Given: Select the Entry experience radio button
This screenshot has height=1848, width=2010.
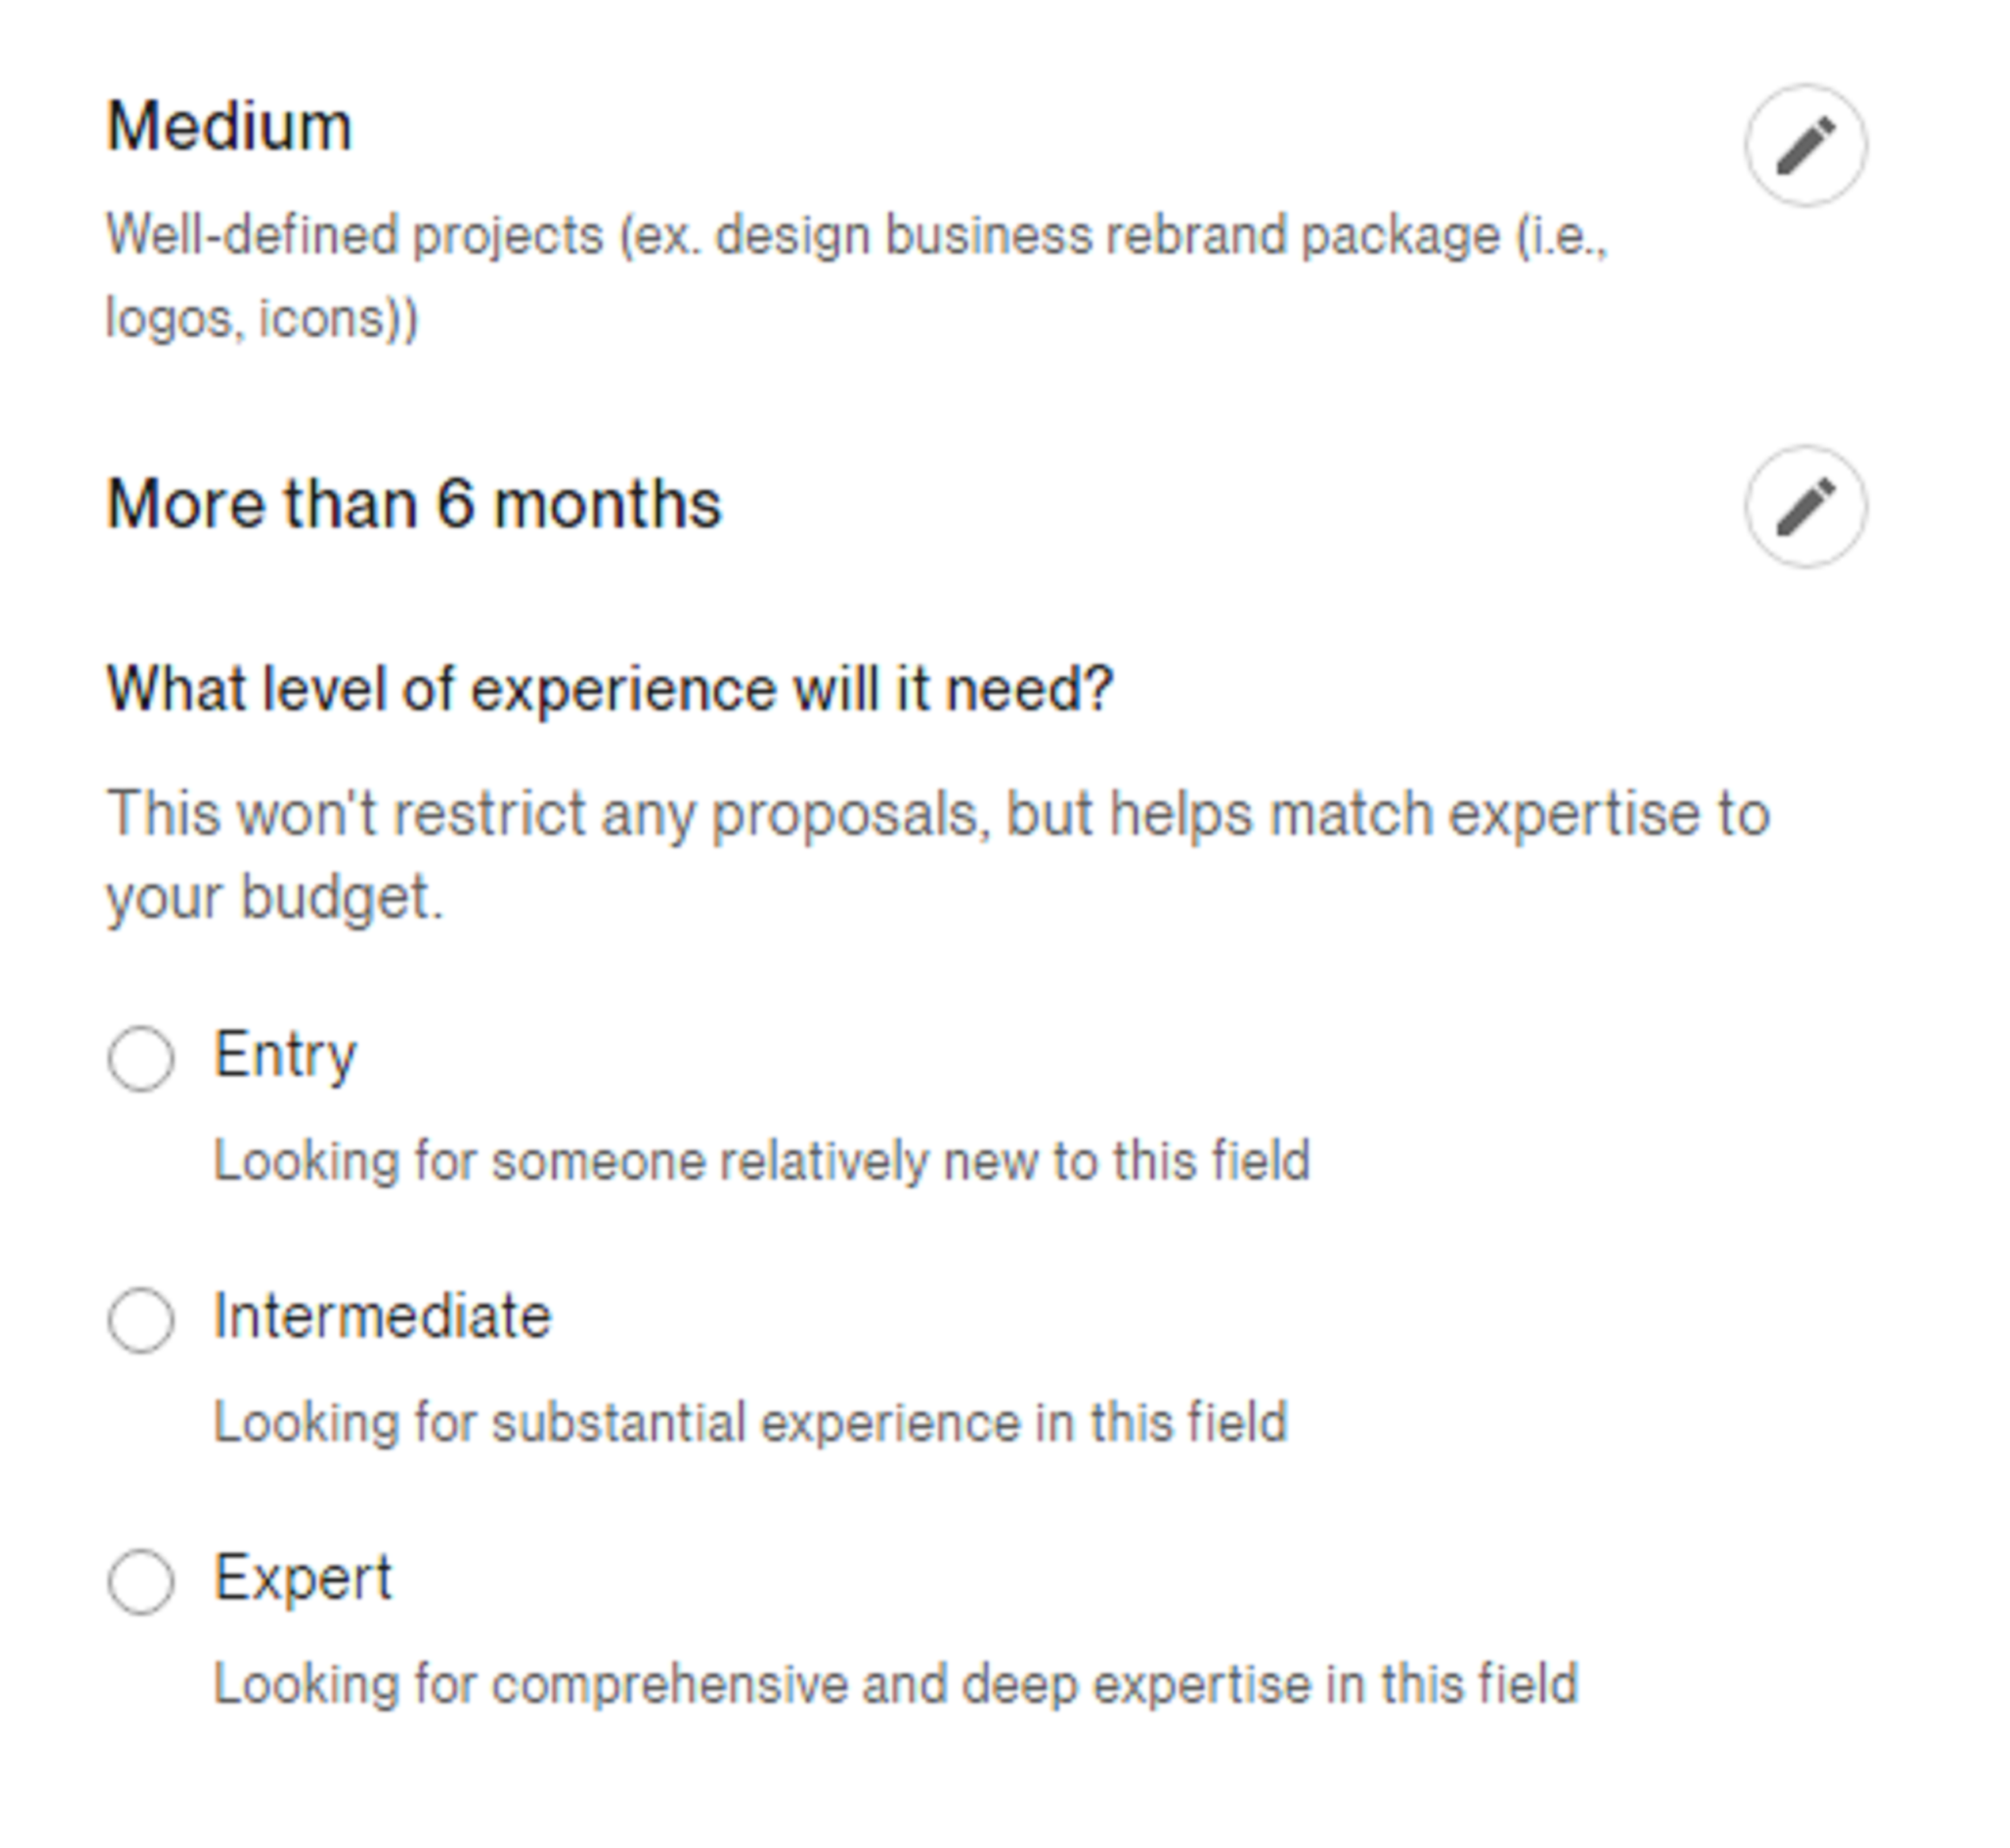Looking at the screenshot, I should point(141,1058).
